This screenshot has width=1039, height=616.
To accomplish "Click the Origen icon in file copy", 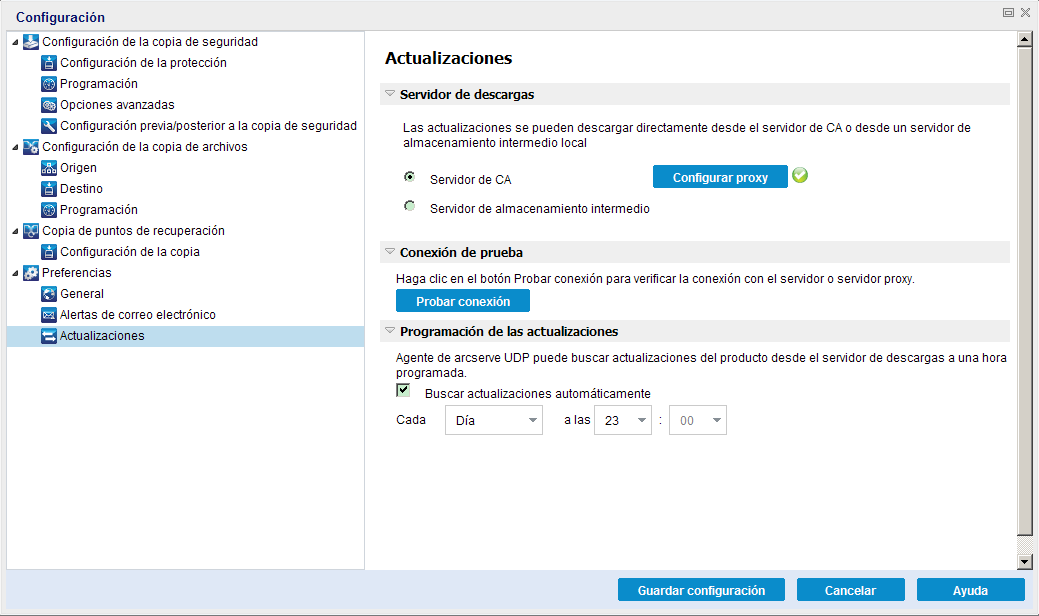I will click(49, 168).
